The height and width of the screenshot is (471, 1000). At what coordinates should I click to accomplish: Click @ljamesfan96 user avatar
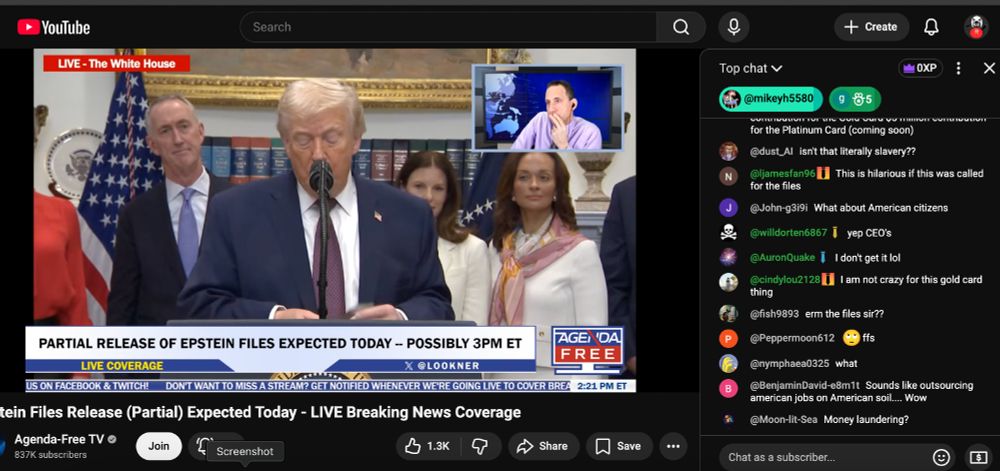click(728, 176)
